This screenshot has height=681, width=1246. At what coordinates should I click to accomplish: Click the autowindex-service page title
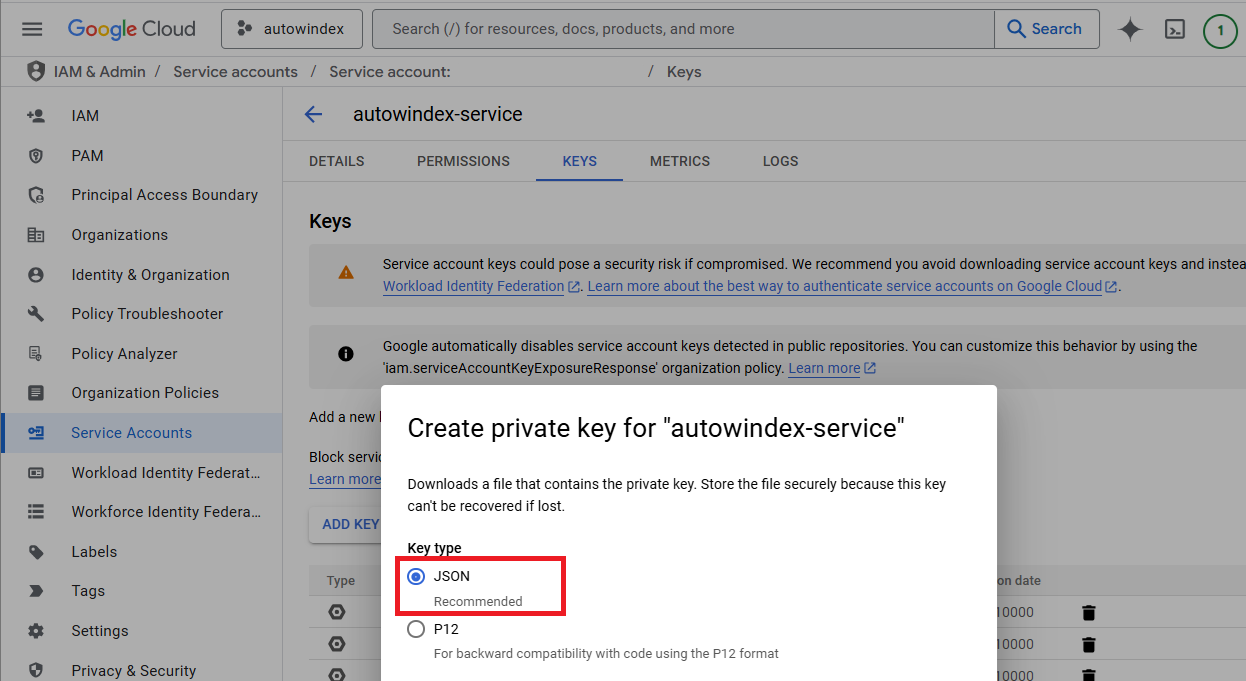438,114
